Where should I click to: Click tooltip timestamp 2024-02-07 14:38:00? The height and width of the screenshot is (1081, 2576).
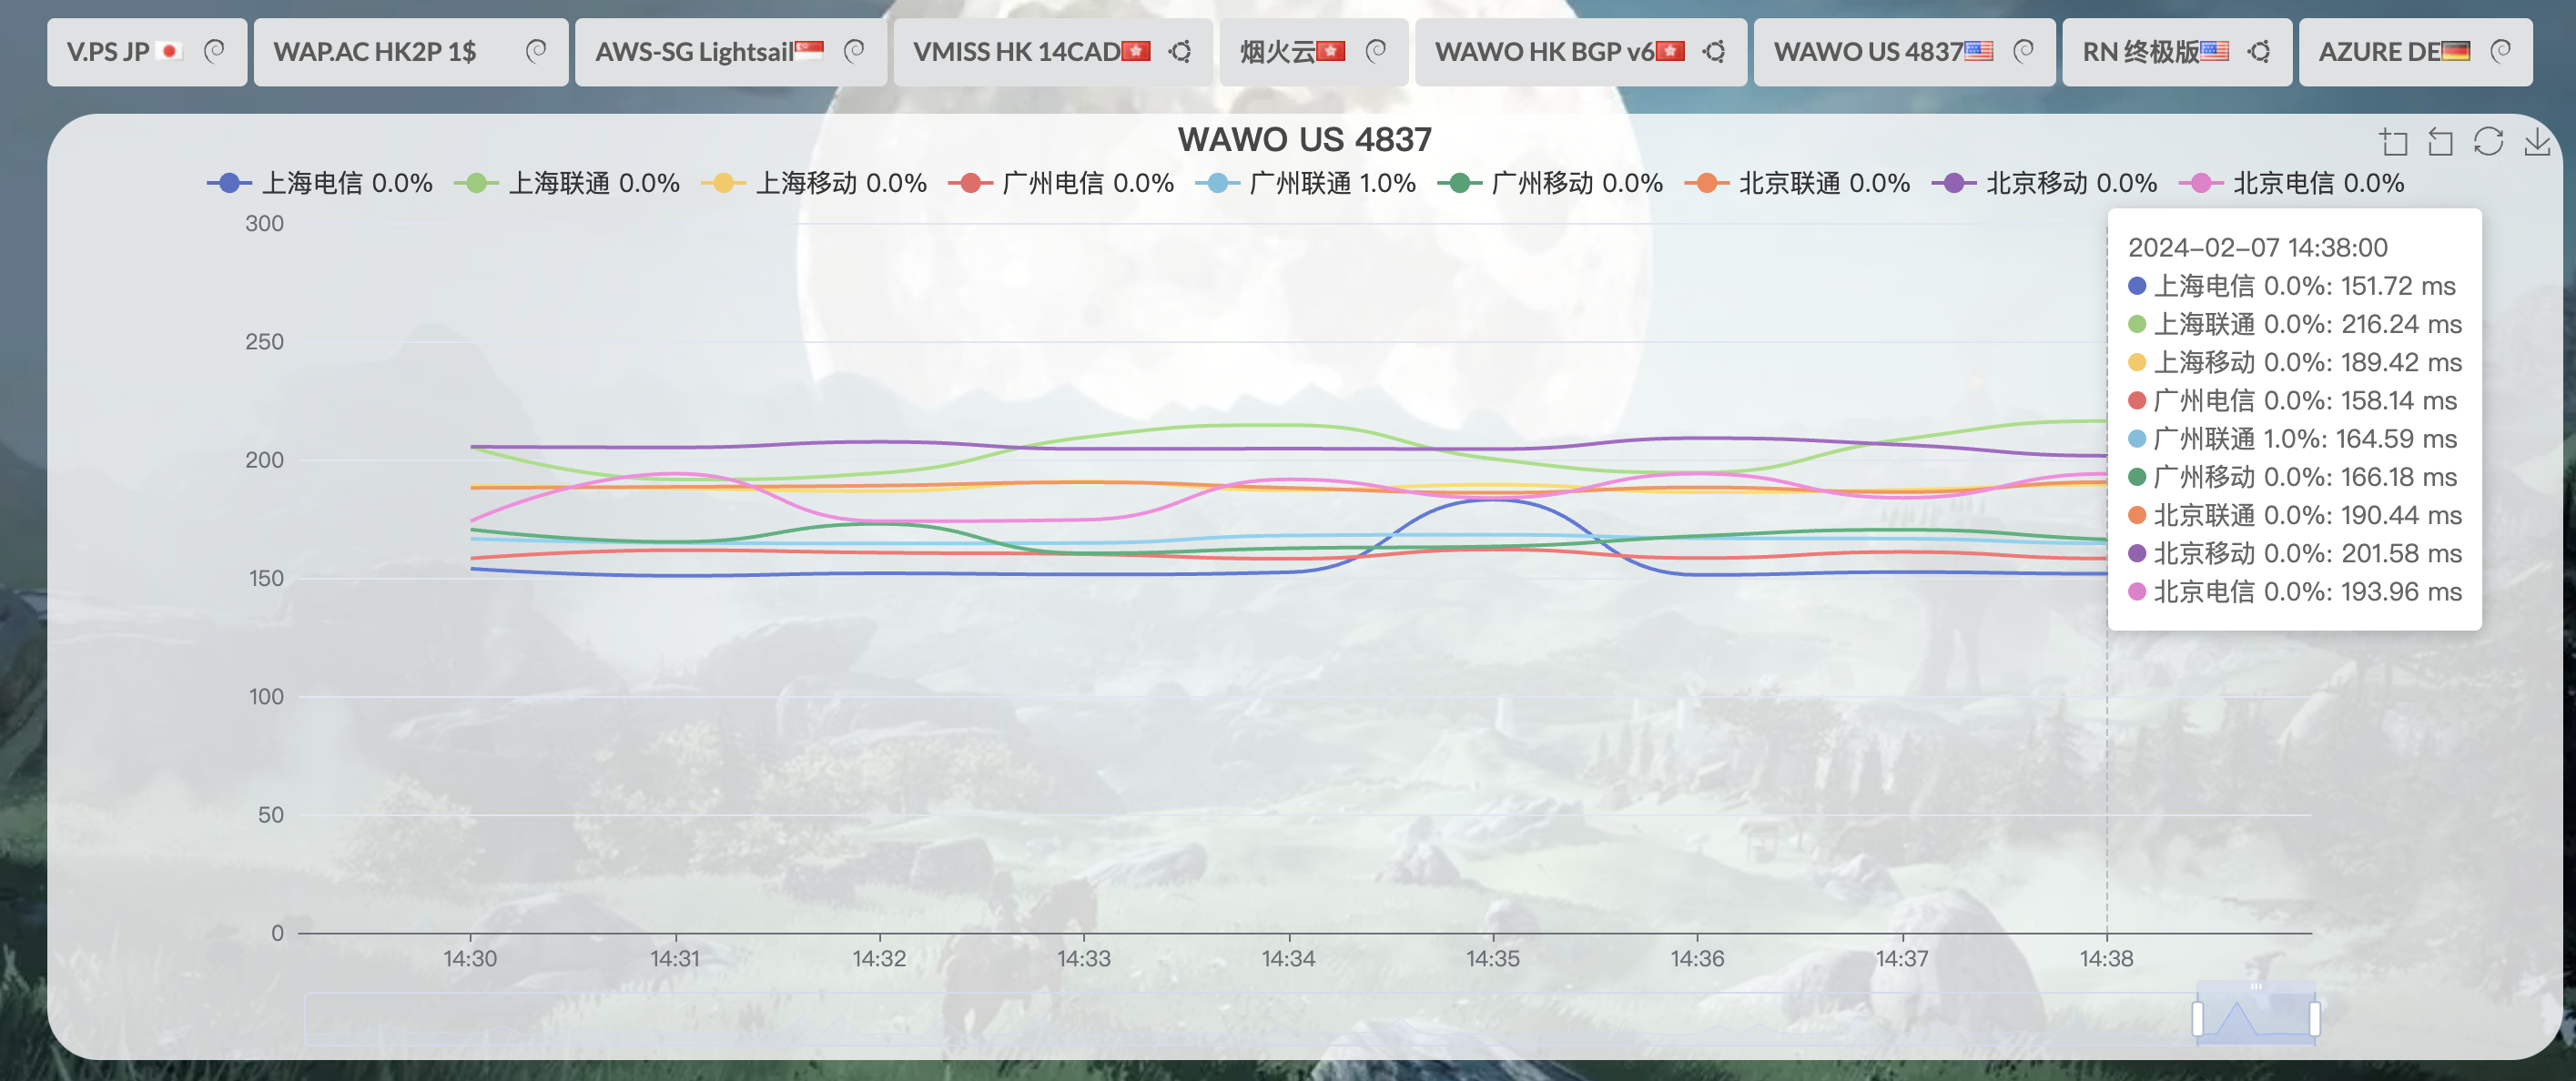pyautogui.click(x=2257, y=247)
